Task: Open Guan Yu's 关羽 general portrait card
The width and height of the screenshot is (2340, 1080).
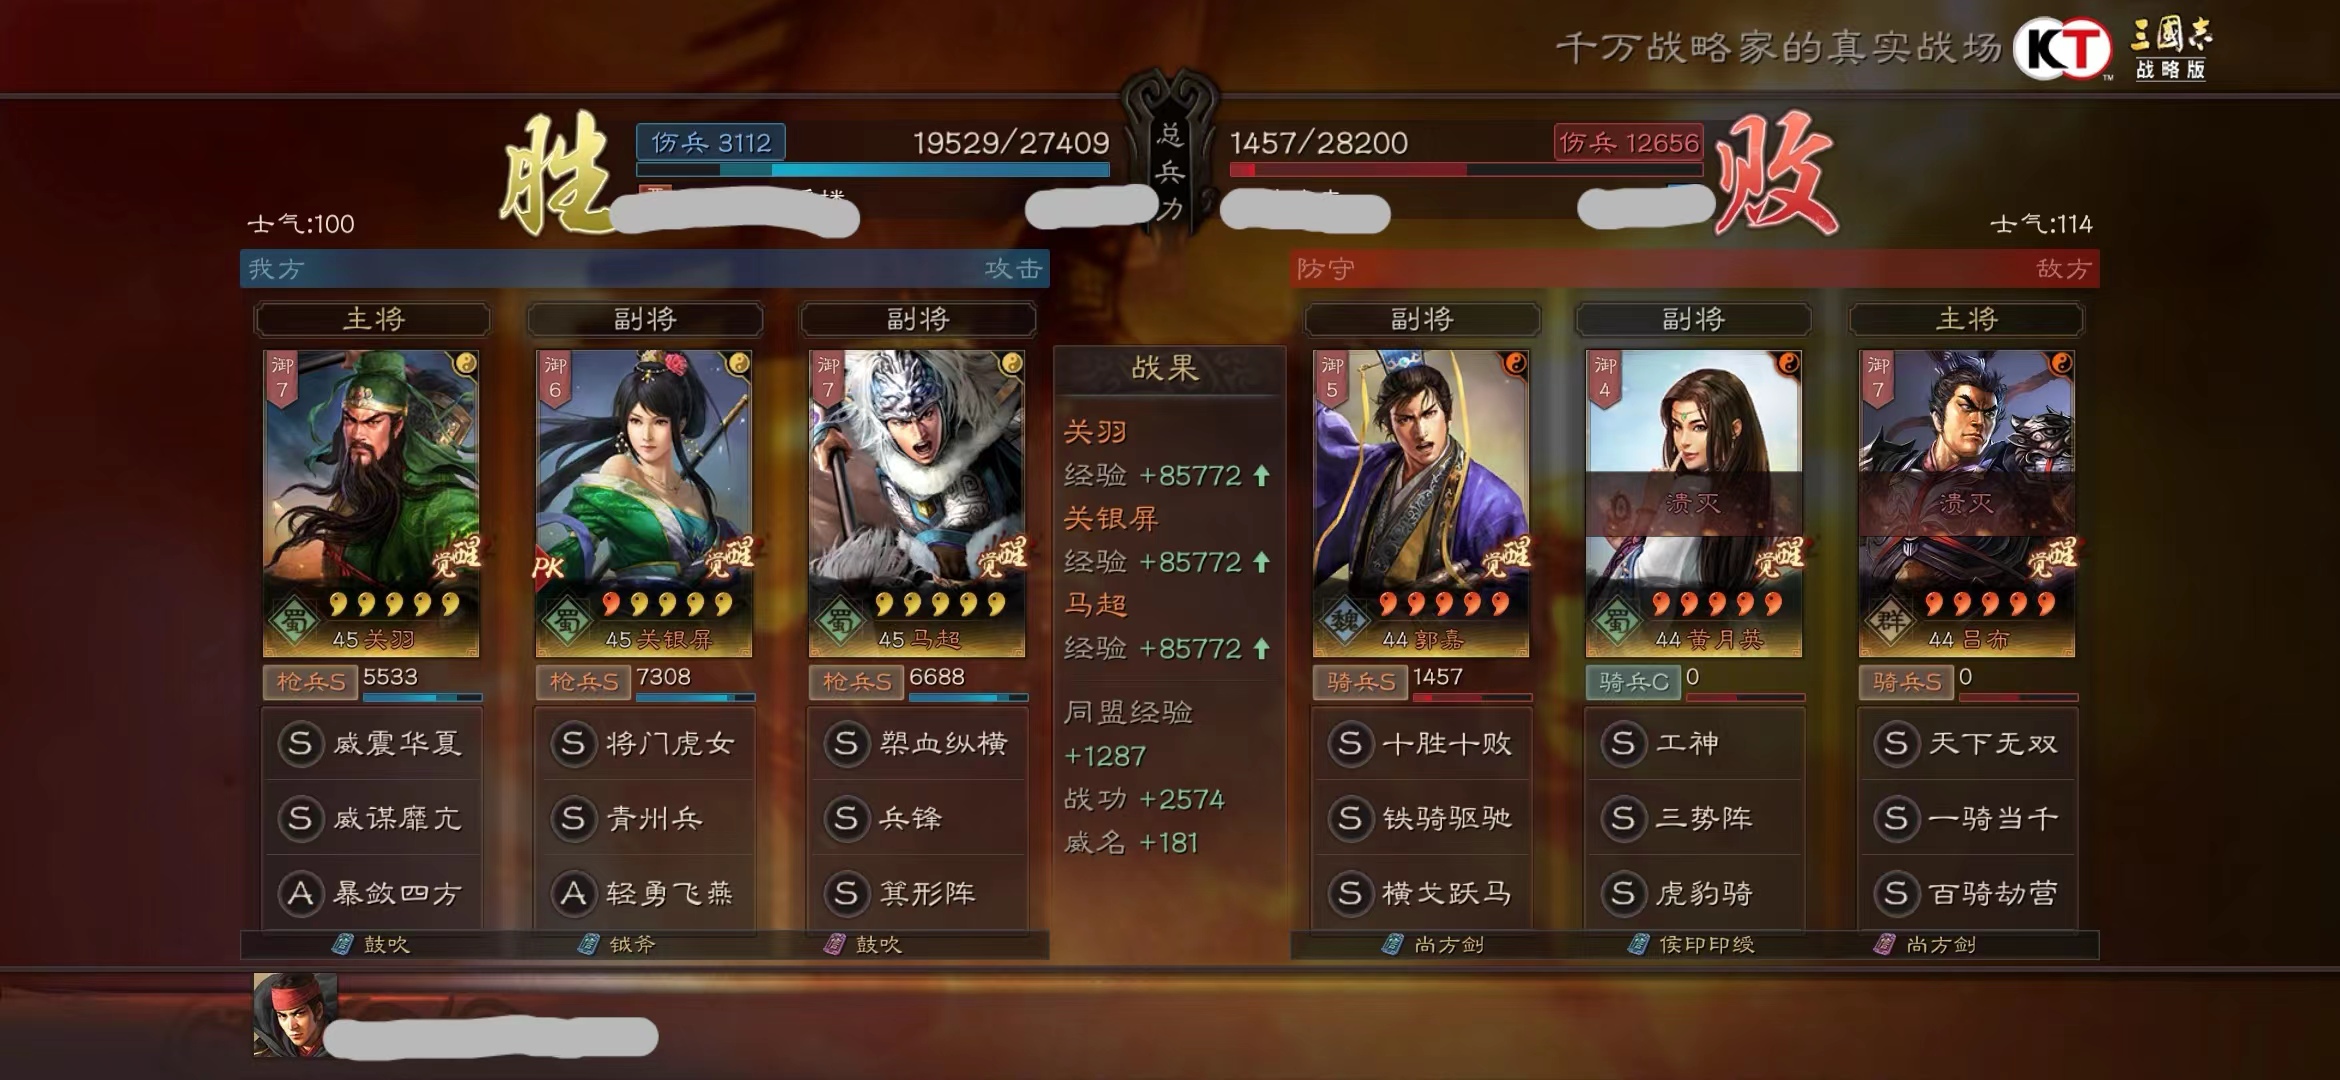Action: click(x=371, y=503)
